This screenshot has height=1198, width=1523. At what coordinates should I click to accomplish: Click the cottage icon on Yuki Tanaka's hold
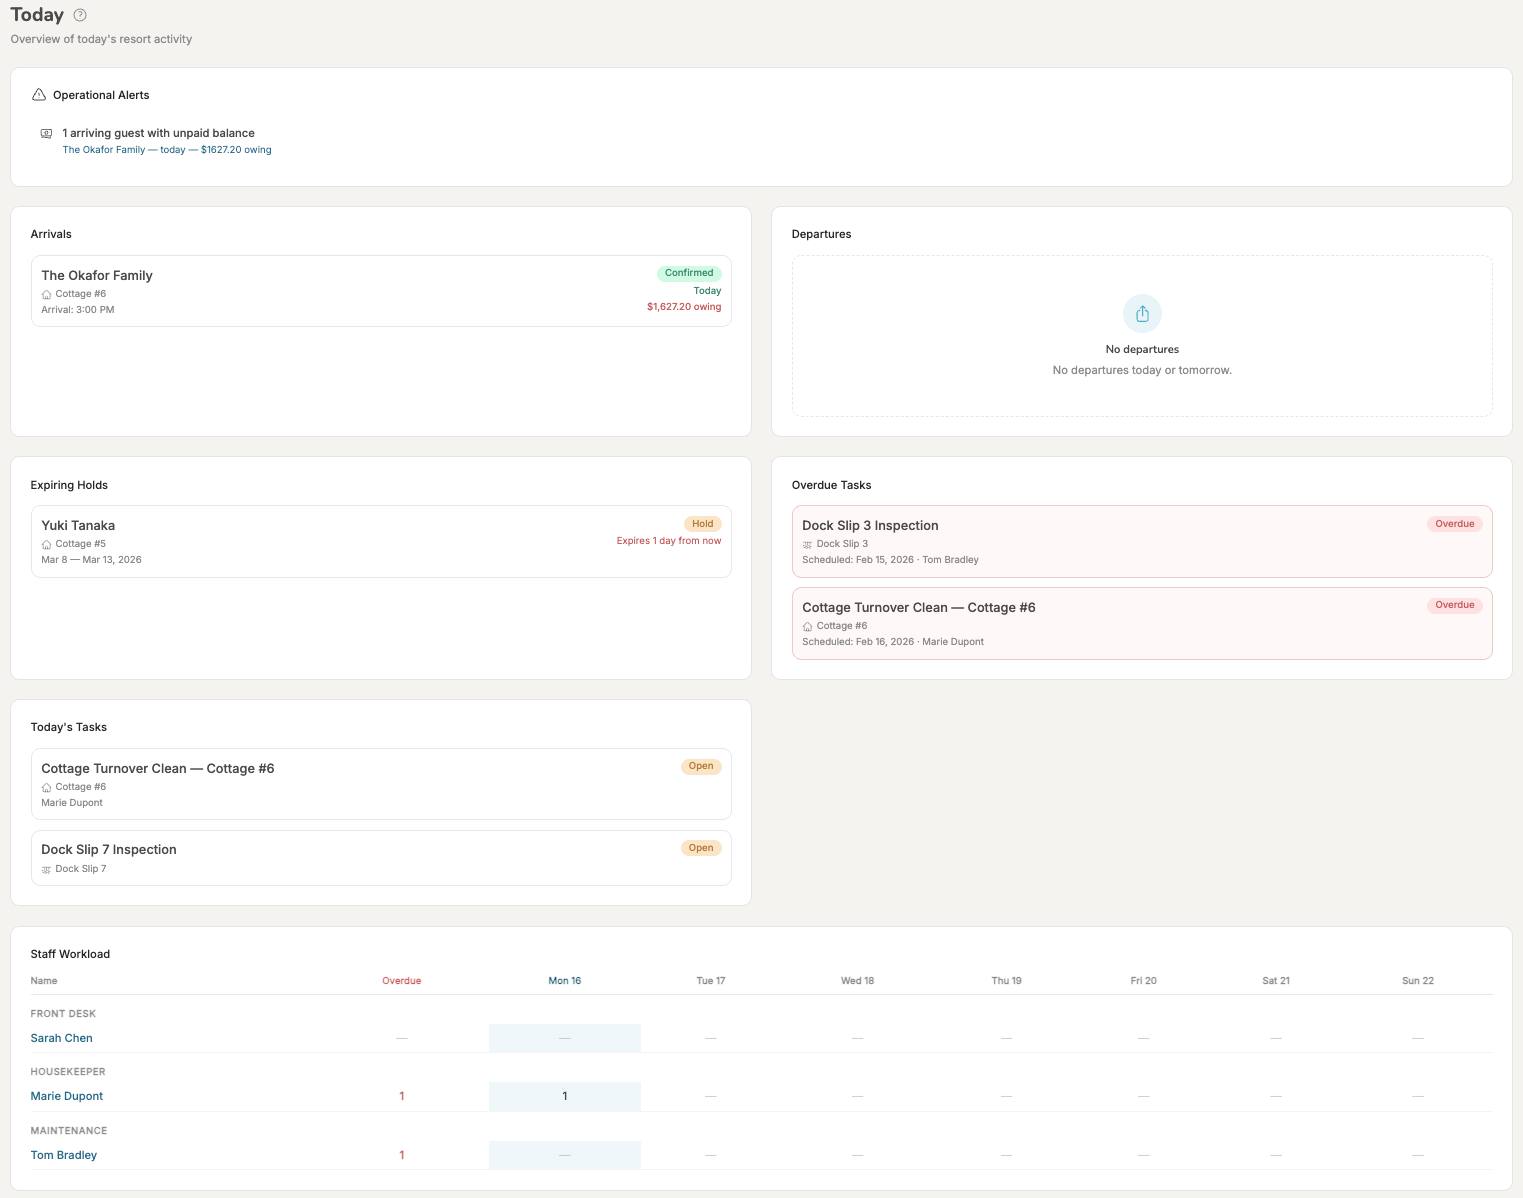tap(45, 544)
